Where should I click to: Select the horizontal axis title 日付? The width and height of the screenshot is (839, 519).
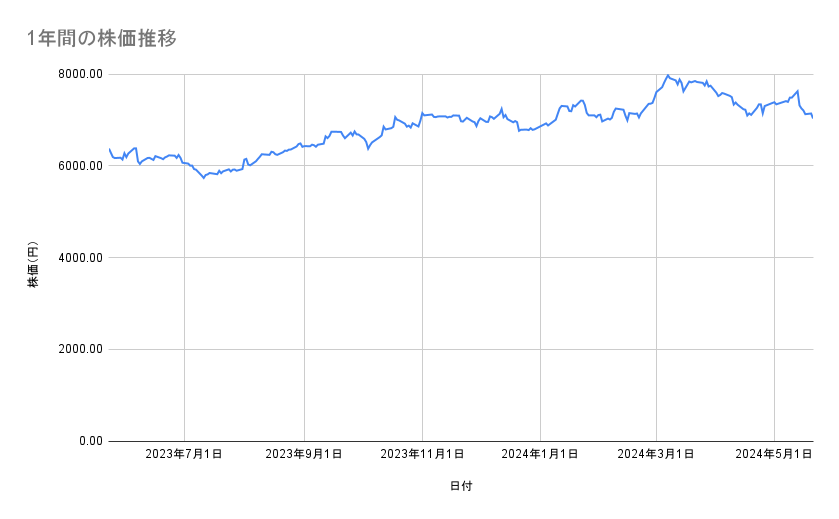click(460, 486)
